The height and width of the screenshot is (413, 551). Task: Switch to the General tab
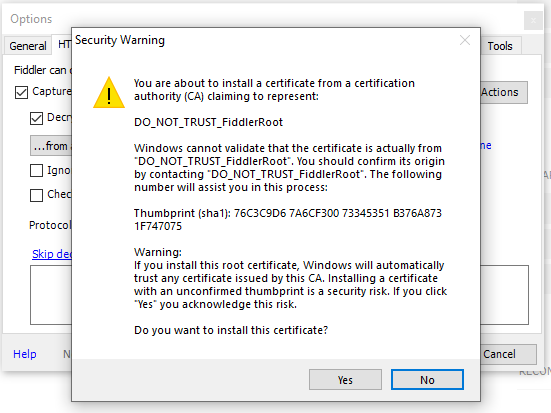(28, 46)
